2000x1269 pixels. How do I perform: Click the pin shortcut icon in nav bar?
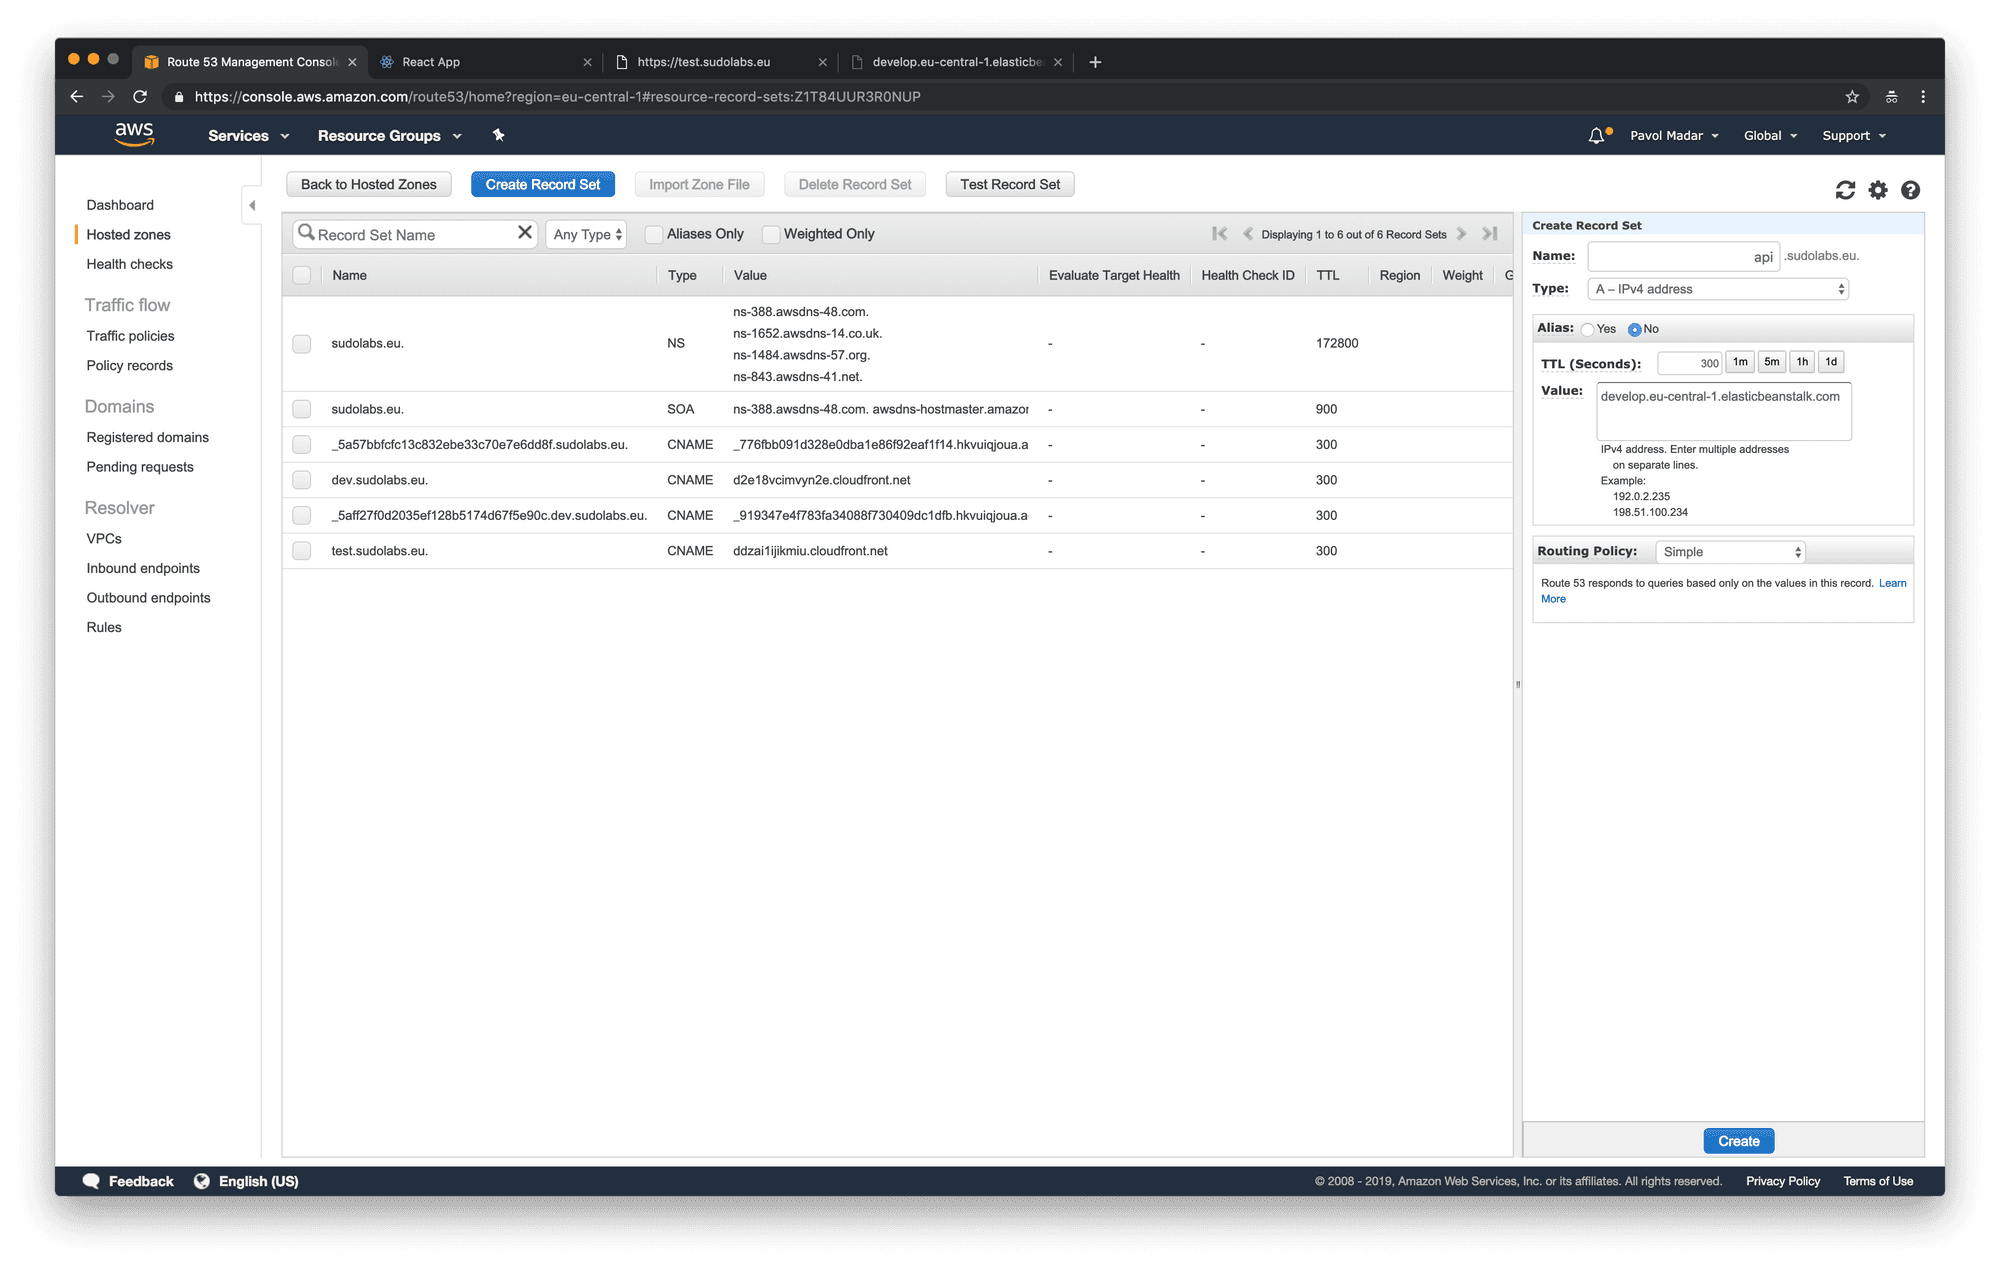[498, 135]
